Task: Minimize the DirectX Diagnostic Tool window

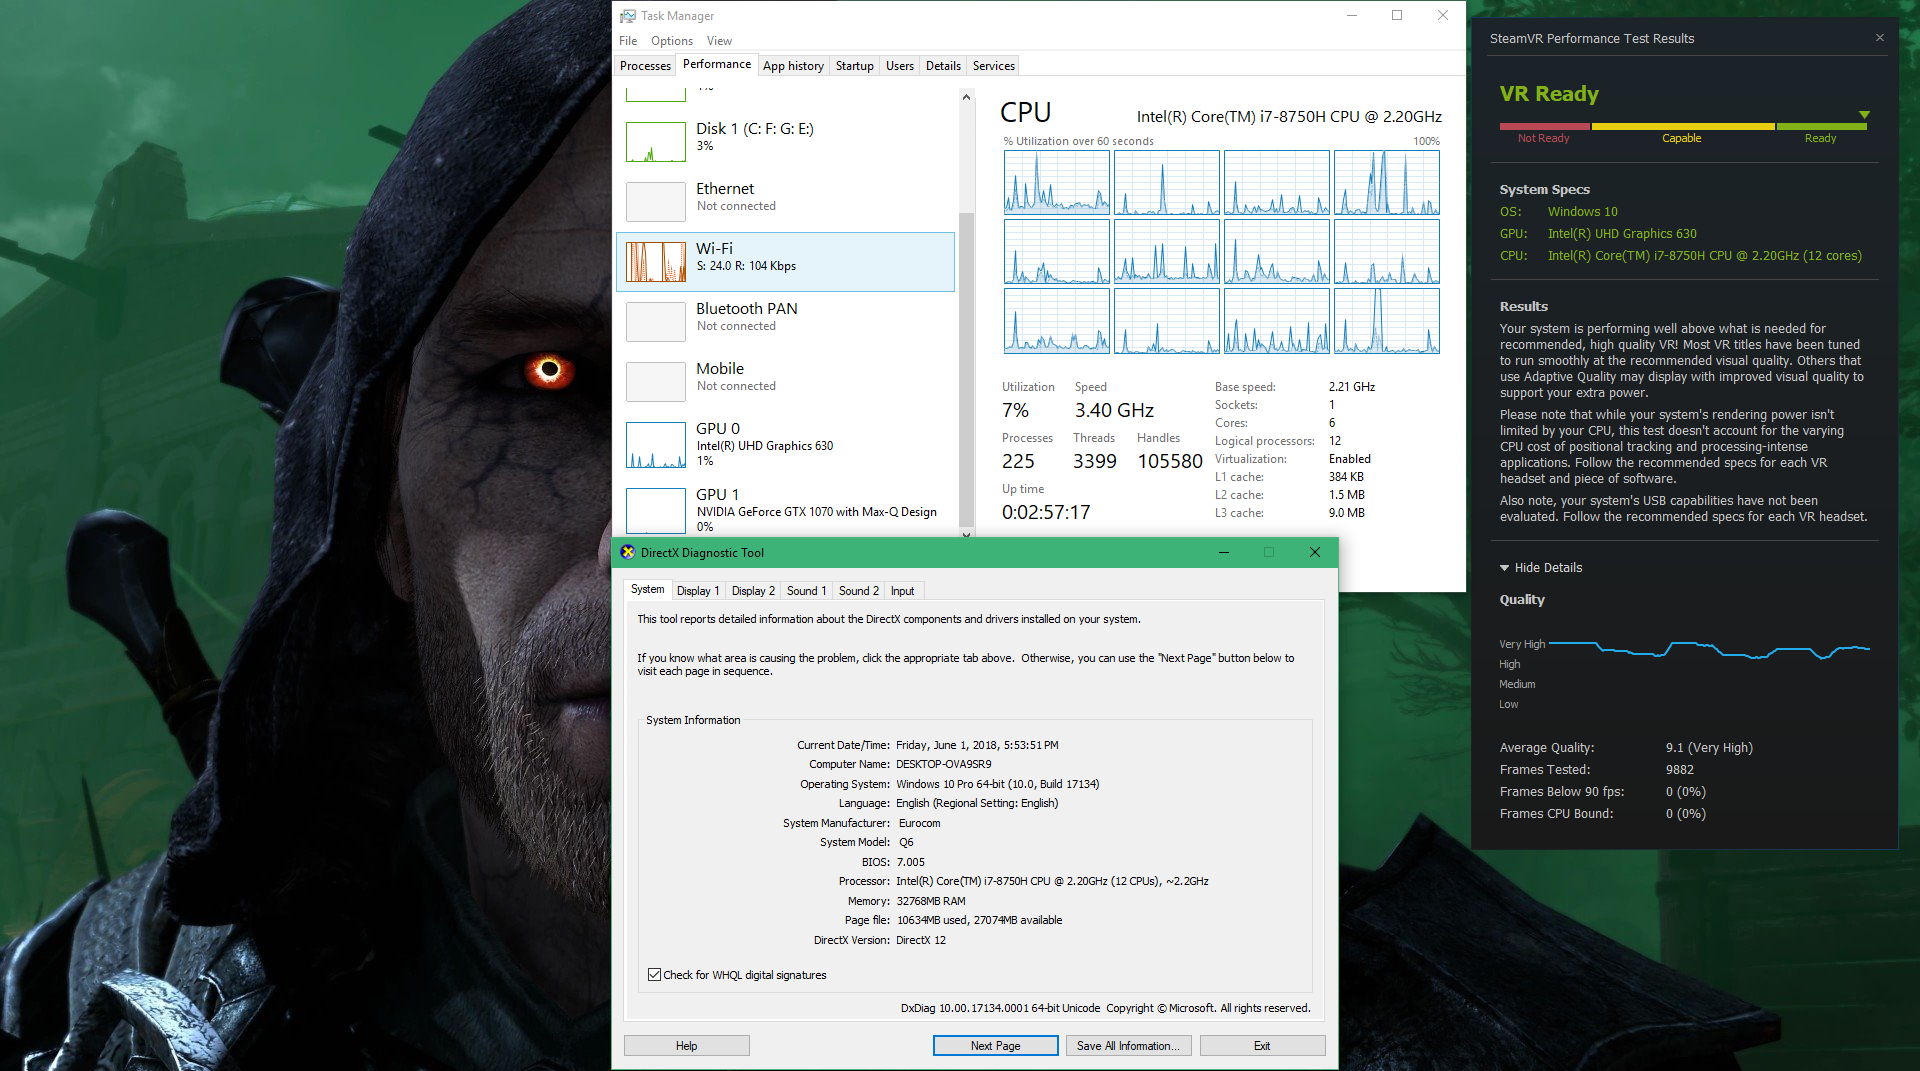Action: pos(1223,552)
